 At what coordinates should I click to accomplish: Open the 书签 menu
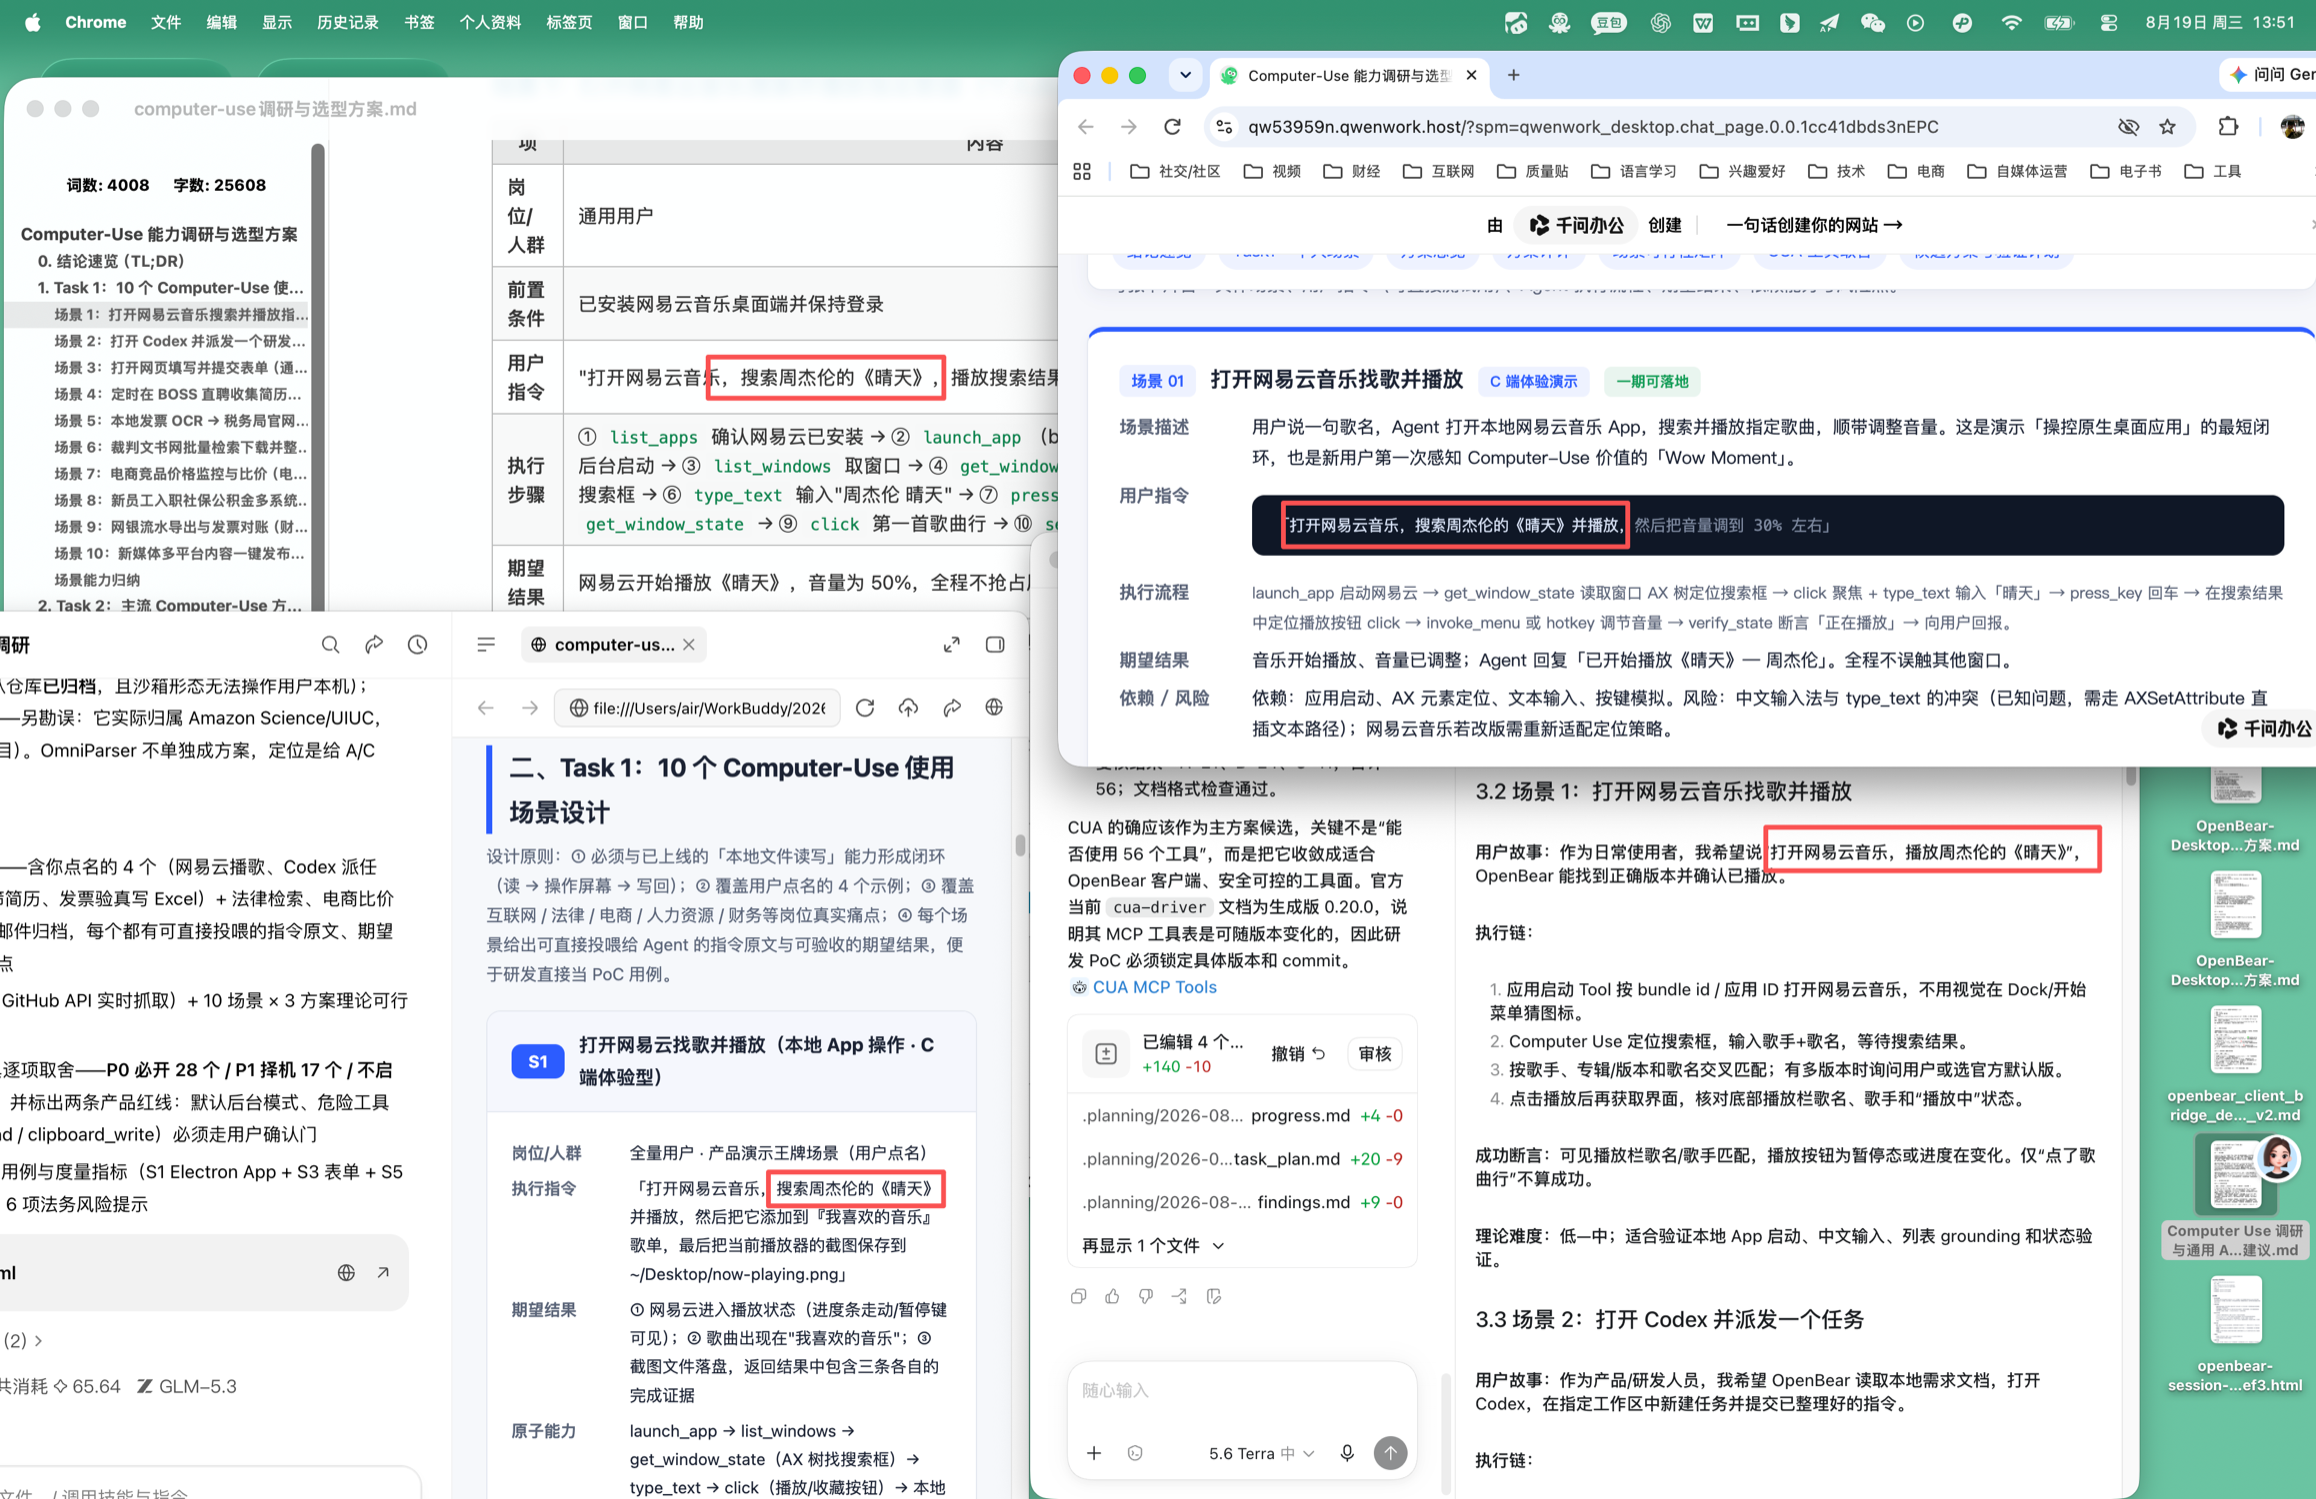coord(419,22)
